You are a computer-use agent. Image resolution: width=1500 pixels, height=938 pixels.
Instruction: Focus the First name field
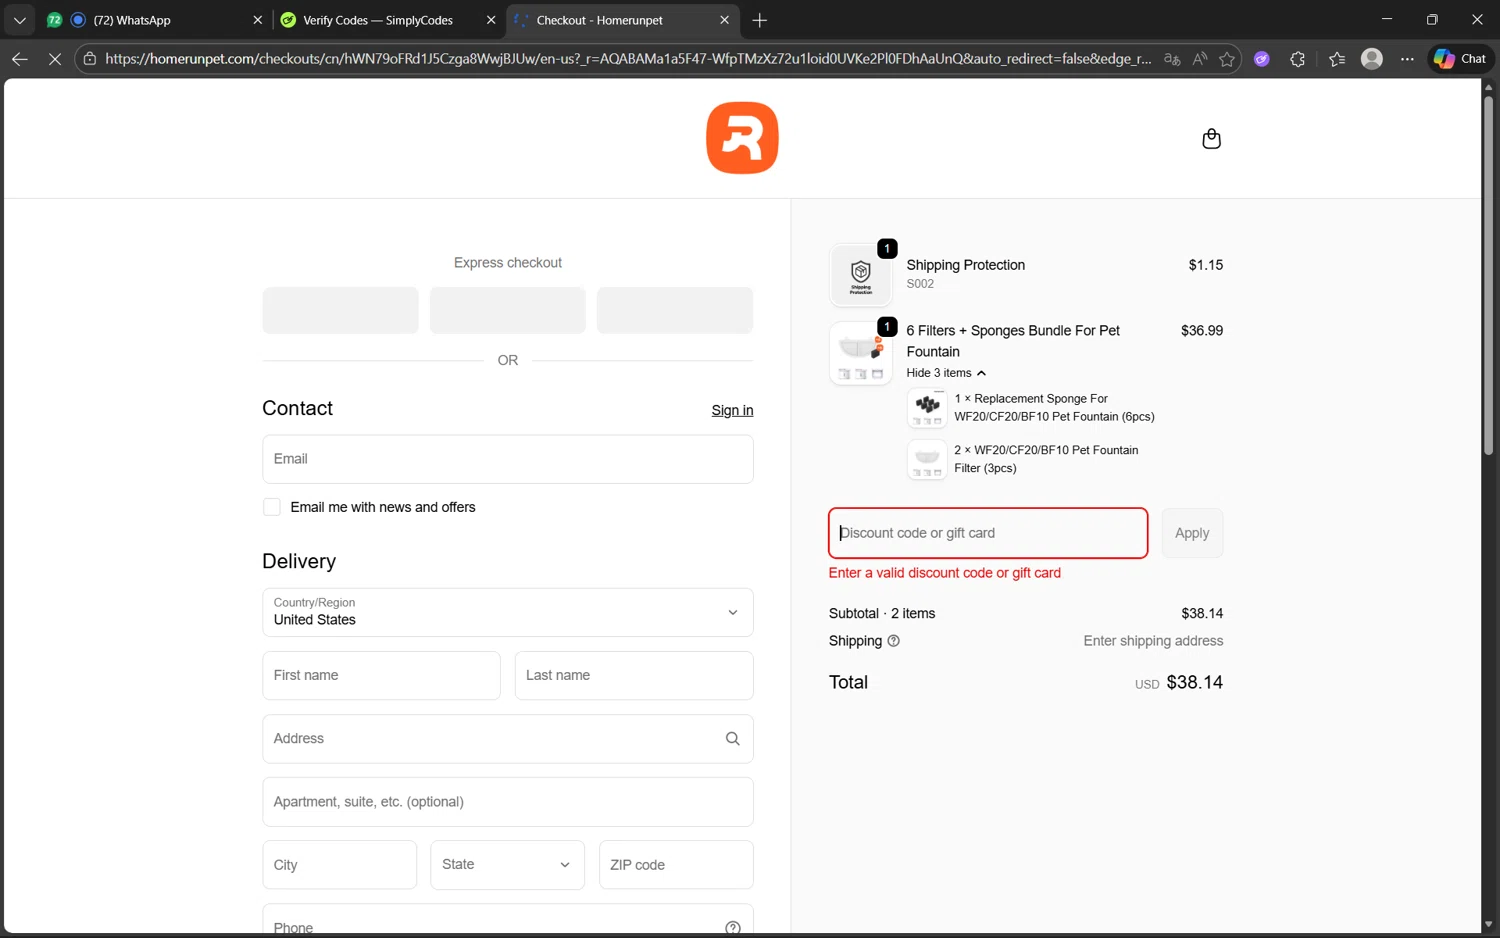381,675
